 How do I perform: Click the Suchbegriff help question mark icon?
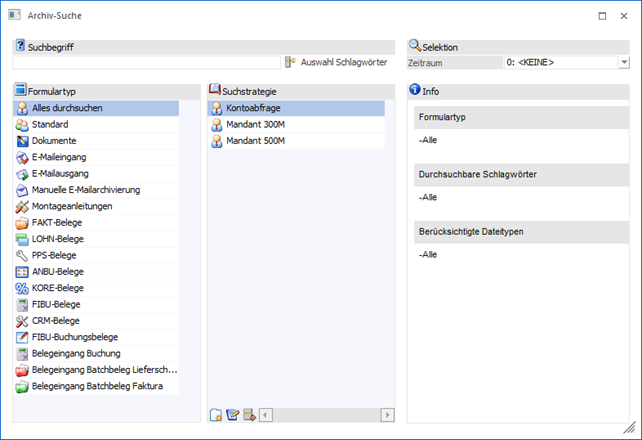click(20, 47)
